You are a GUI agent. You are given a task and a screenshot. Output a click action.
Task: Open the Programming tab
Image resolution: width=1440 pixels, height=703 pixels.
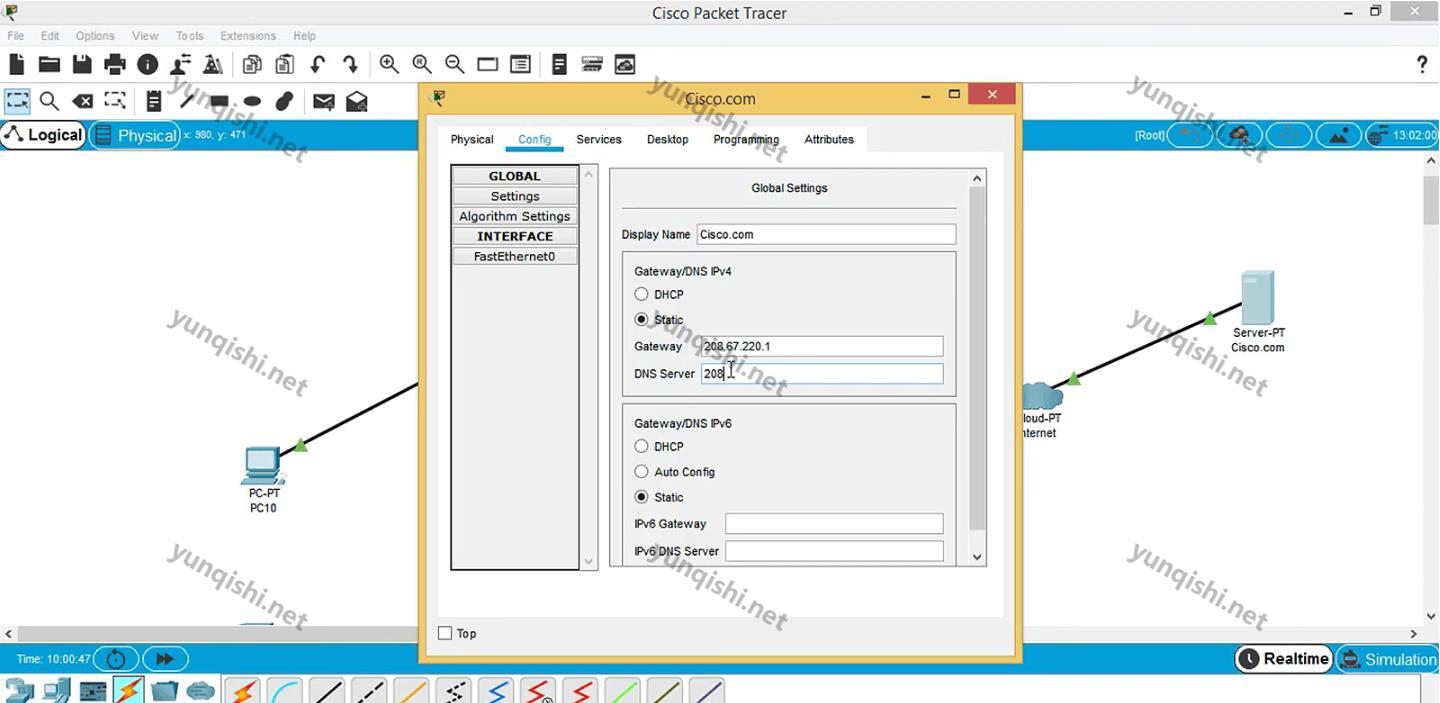point(746,139)
